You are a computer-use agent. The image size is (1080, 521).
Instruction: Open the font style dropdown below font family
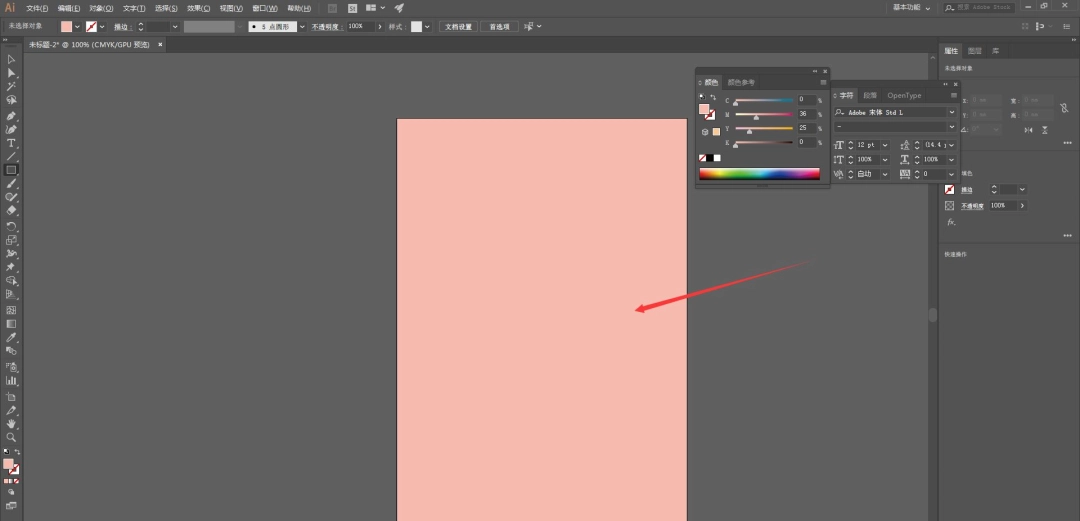(x=952, y=127)
